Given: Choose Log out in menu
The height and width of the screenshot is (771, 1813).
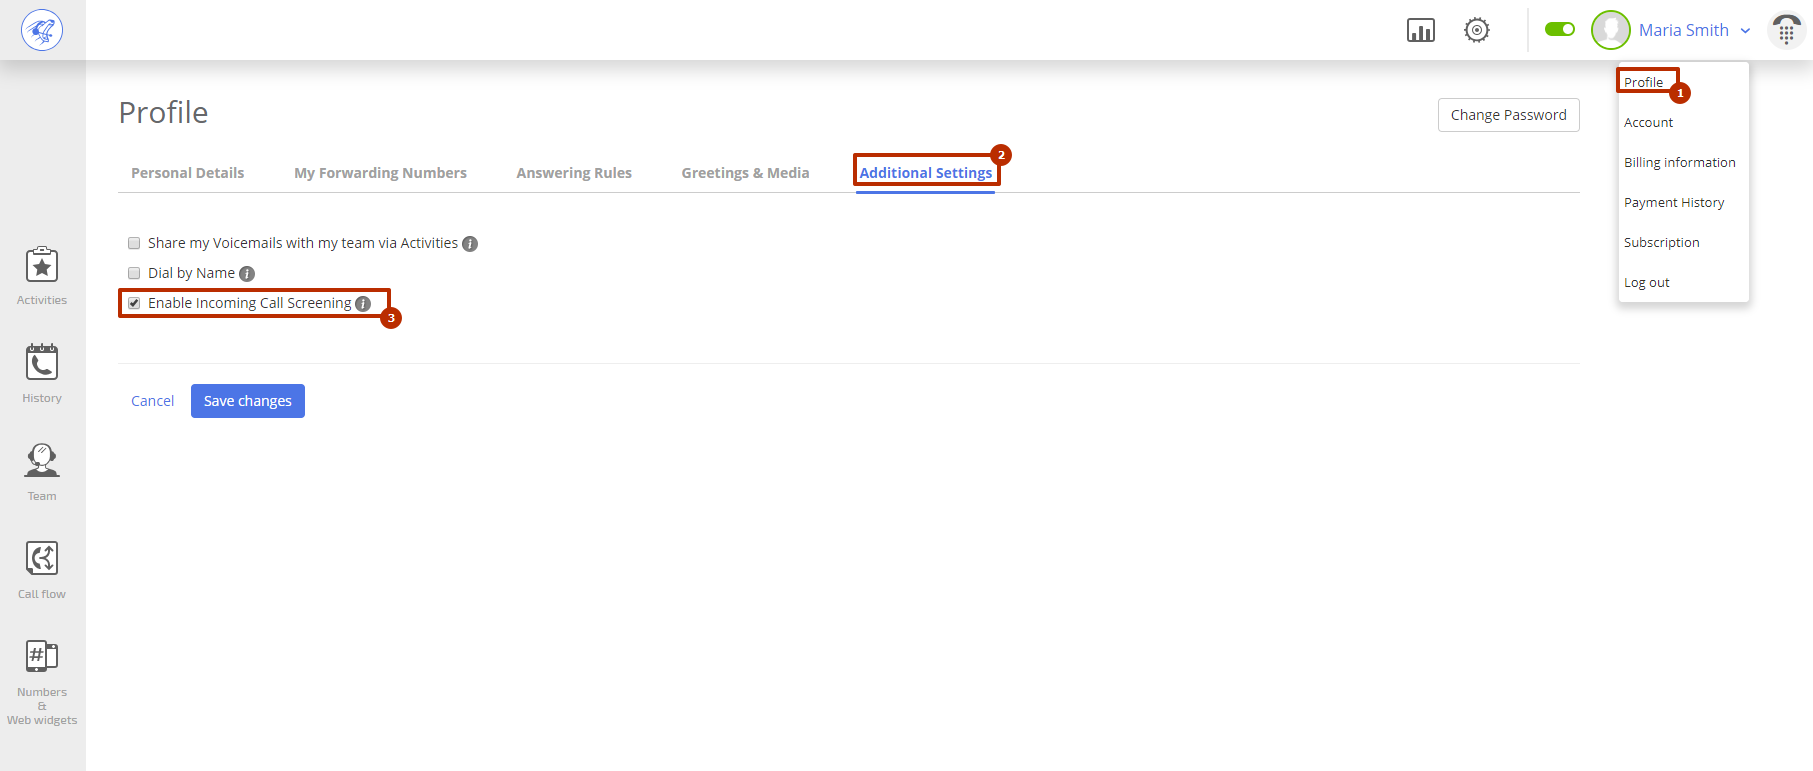Looking at the screenshot, I should click(1646, 282).
